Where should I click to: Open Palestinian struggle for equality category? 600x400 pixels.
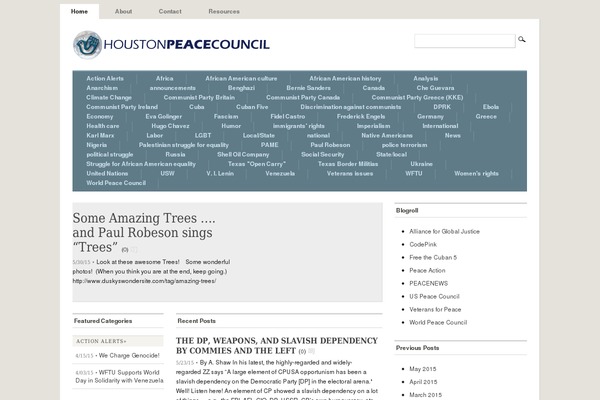[184, 145]
